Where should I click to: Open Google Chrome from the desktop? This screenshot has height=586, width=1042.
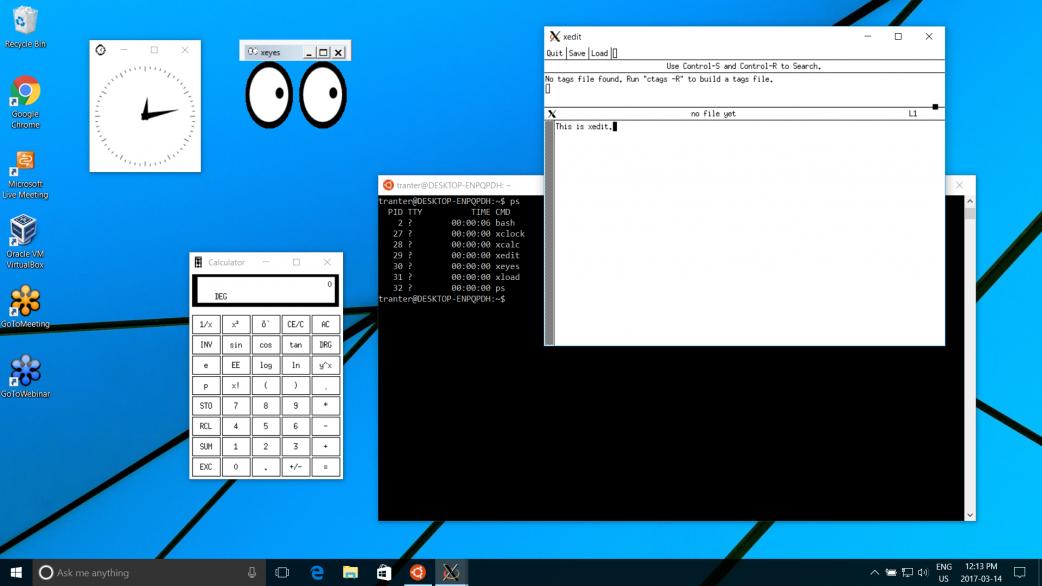click(x=25, y=93)
